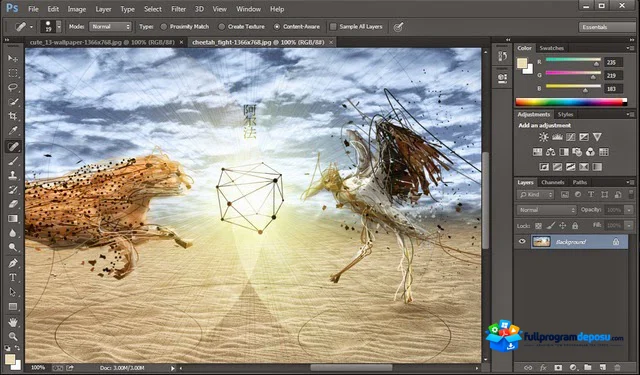The height and width of the screenshot is (375, 640).
Task: Hide the Background layer eye icon
Action: 522,242
